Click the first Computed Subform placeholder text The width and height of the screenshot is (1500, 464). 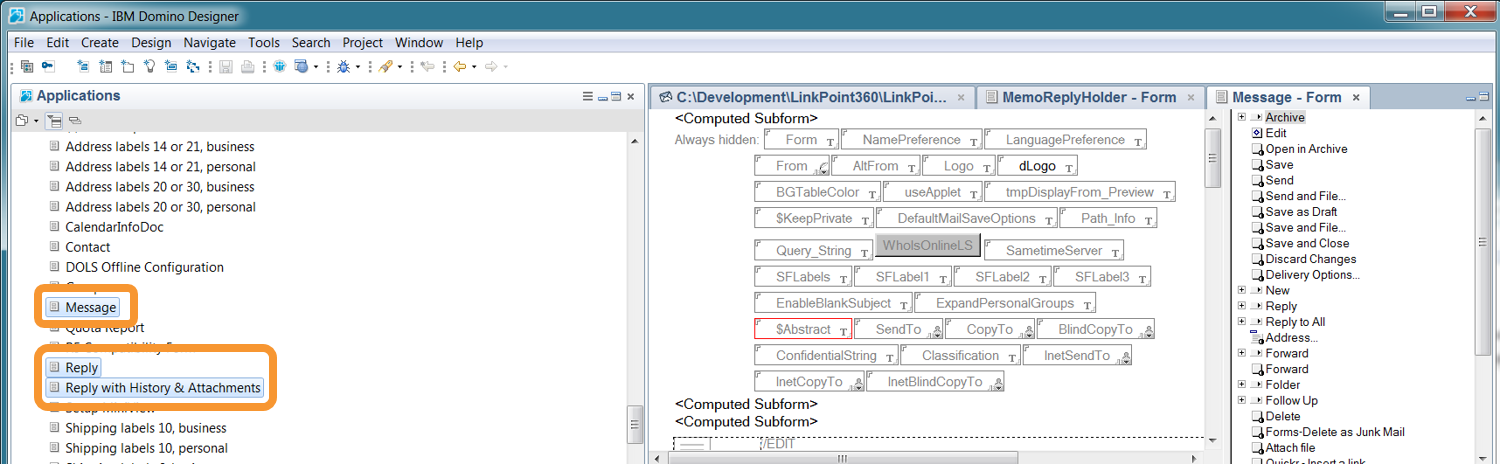746,120
